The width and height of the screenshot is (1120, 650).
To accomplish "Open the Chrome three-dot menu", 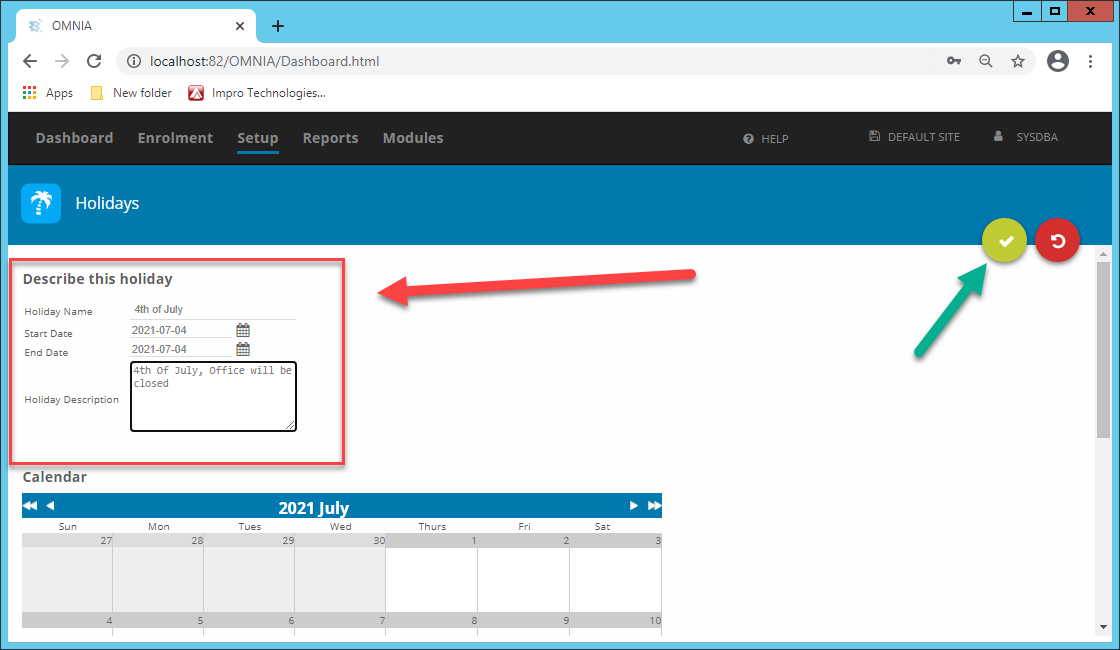I will tap(1090, 61).
